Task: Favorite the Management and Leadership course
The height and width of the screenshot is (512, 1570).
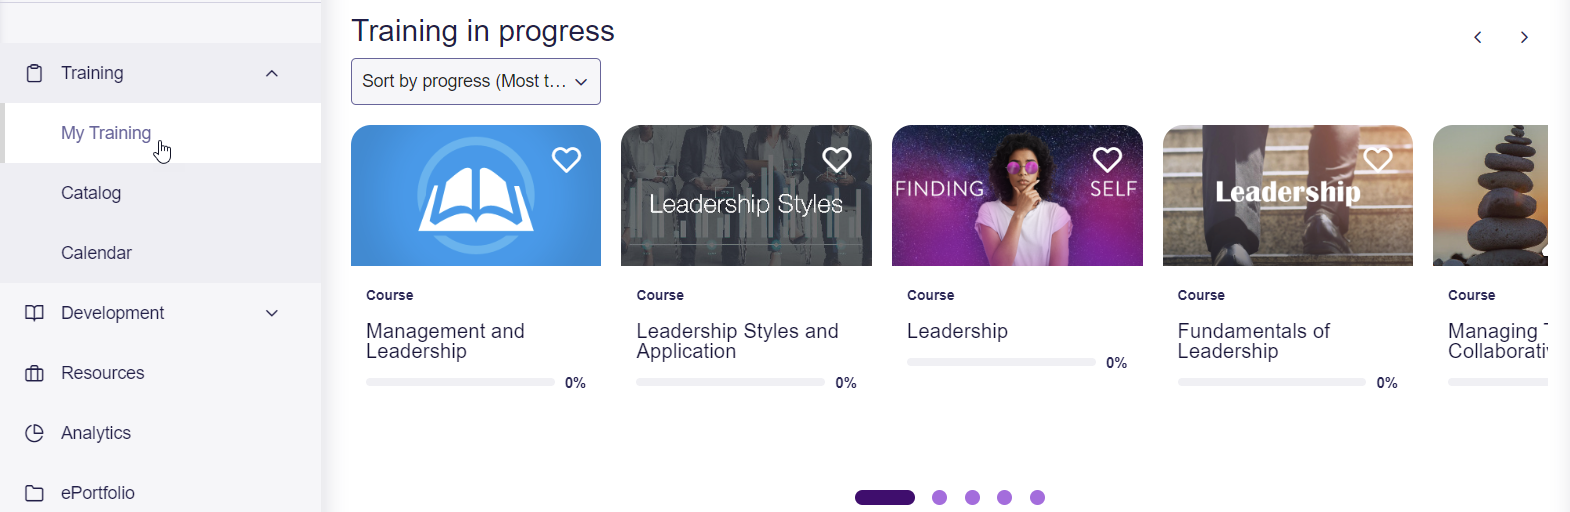Action: [566, 160]
